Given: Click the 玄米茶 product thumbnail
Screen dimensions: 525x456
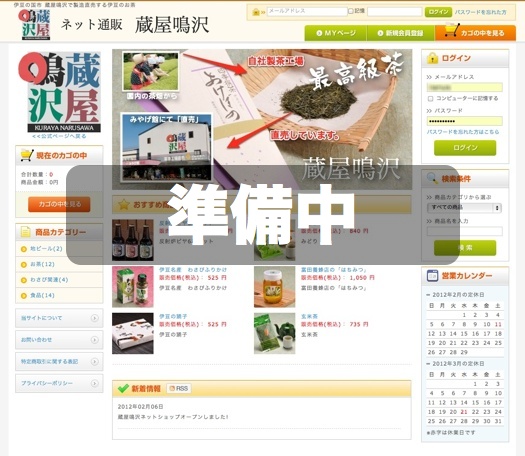Looking at the screenshot, I should point(275,333).
